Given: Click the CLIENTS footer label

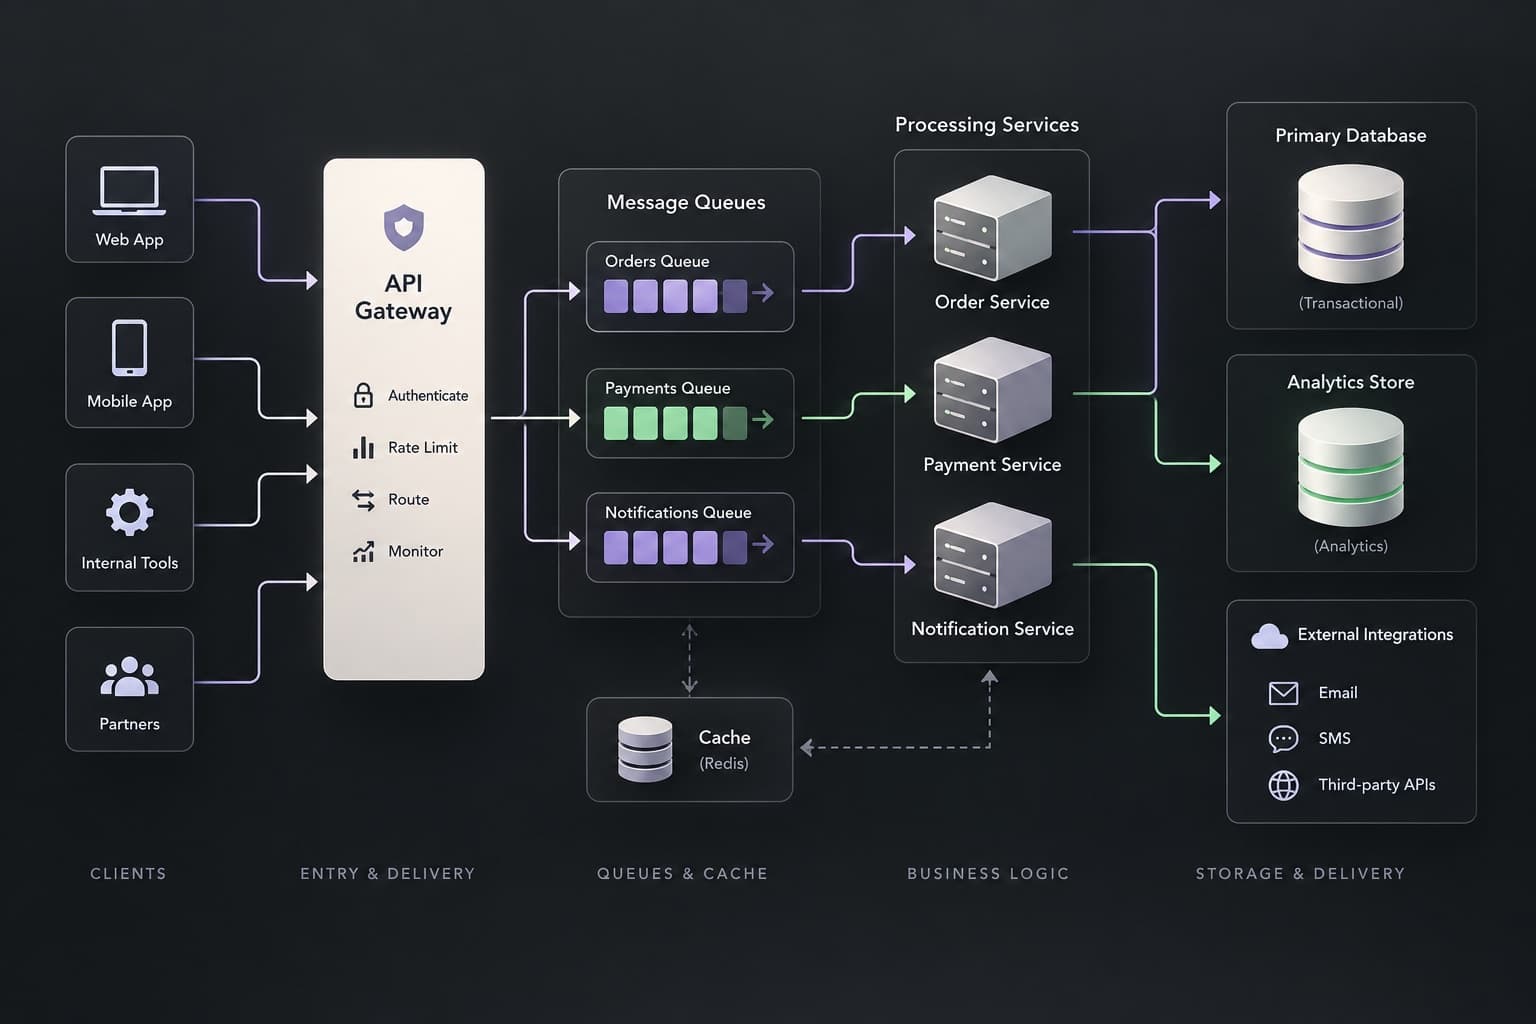Looking at the screenshot, I should tap(128, 873).
